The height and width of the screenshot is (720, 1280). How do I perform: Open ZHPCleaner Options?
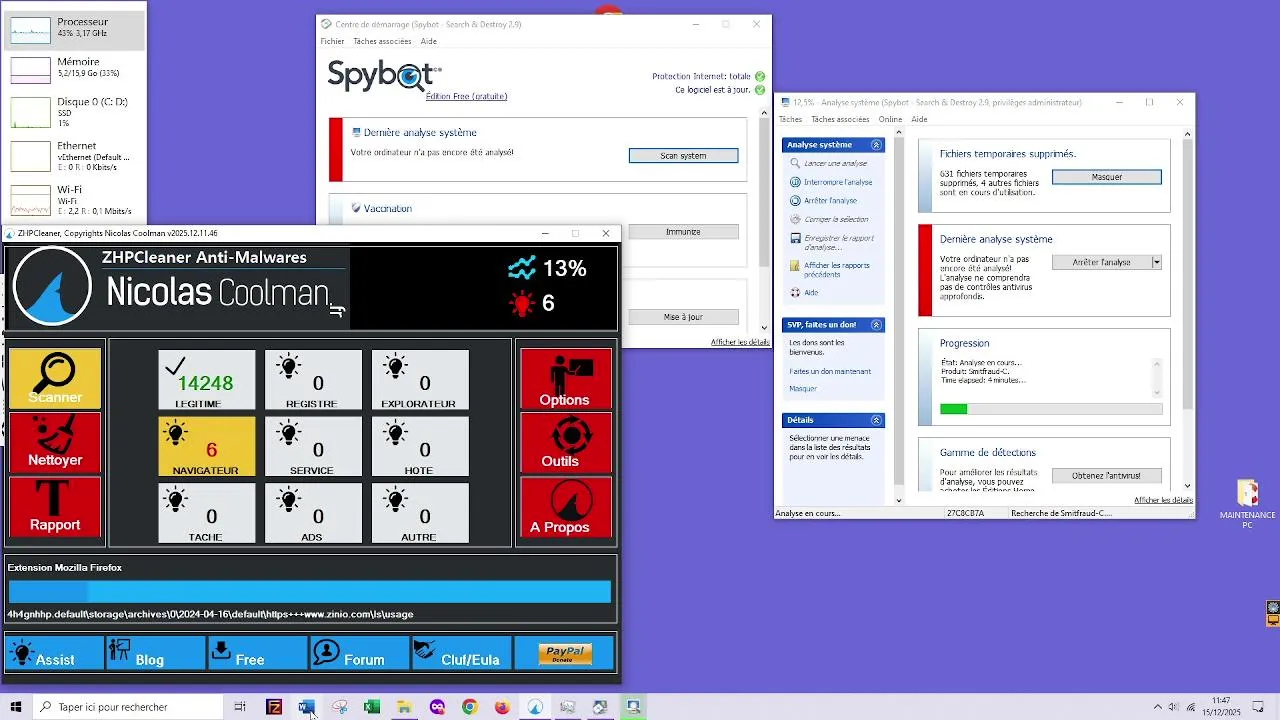tap(565, 378)
